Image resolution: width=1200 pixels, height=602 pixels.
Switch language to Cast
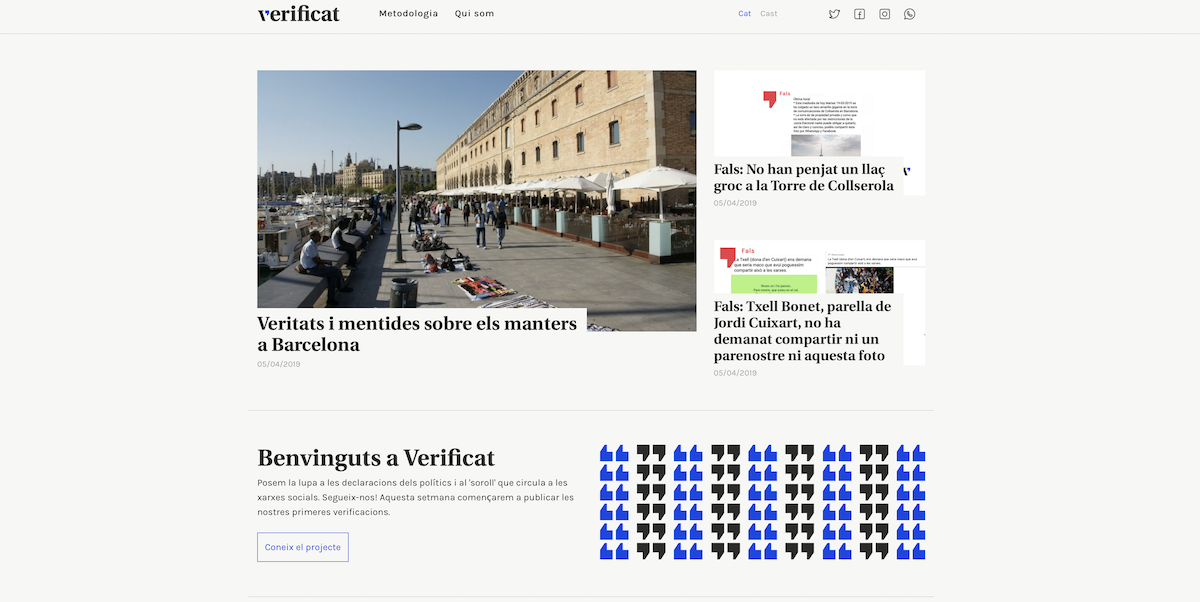click(x=768, y=14)
